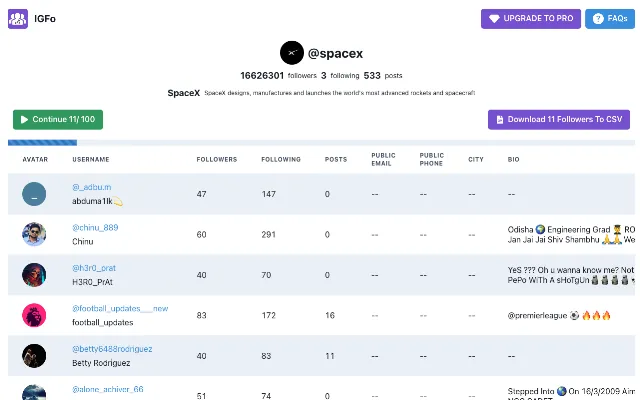Click the IGFo brand name
640x400 pixels.
tap(45, 19)
